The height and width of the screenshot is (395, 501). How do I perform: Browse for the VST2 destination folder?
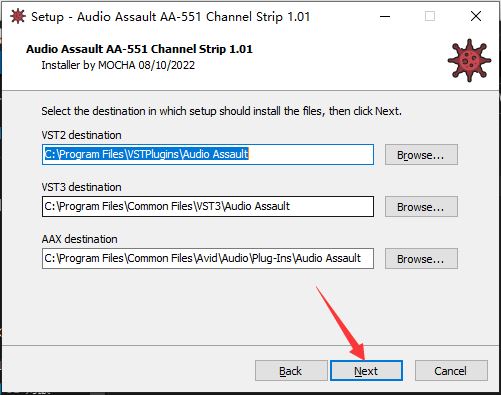tap(421, 155)
